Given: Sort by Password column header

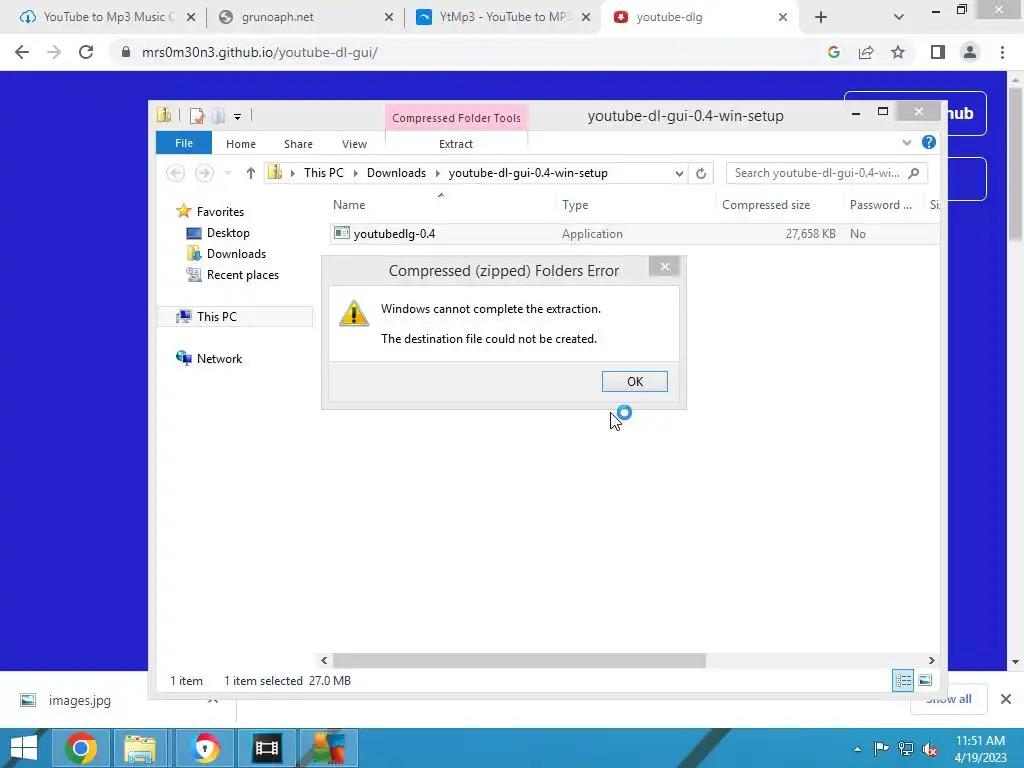Looking at the screenshot, I should [x=880, y=205].
